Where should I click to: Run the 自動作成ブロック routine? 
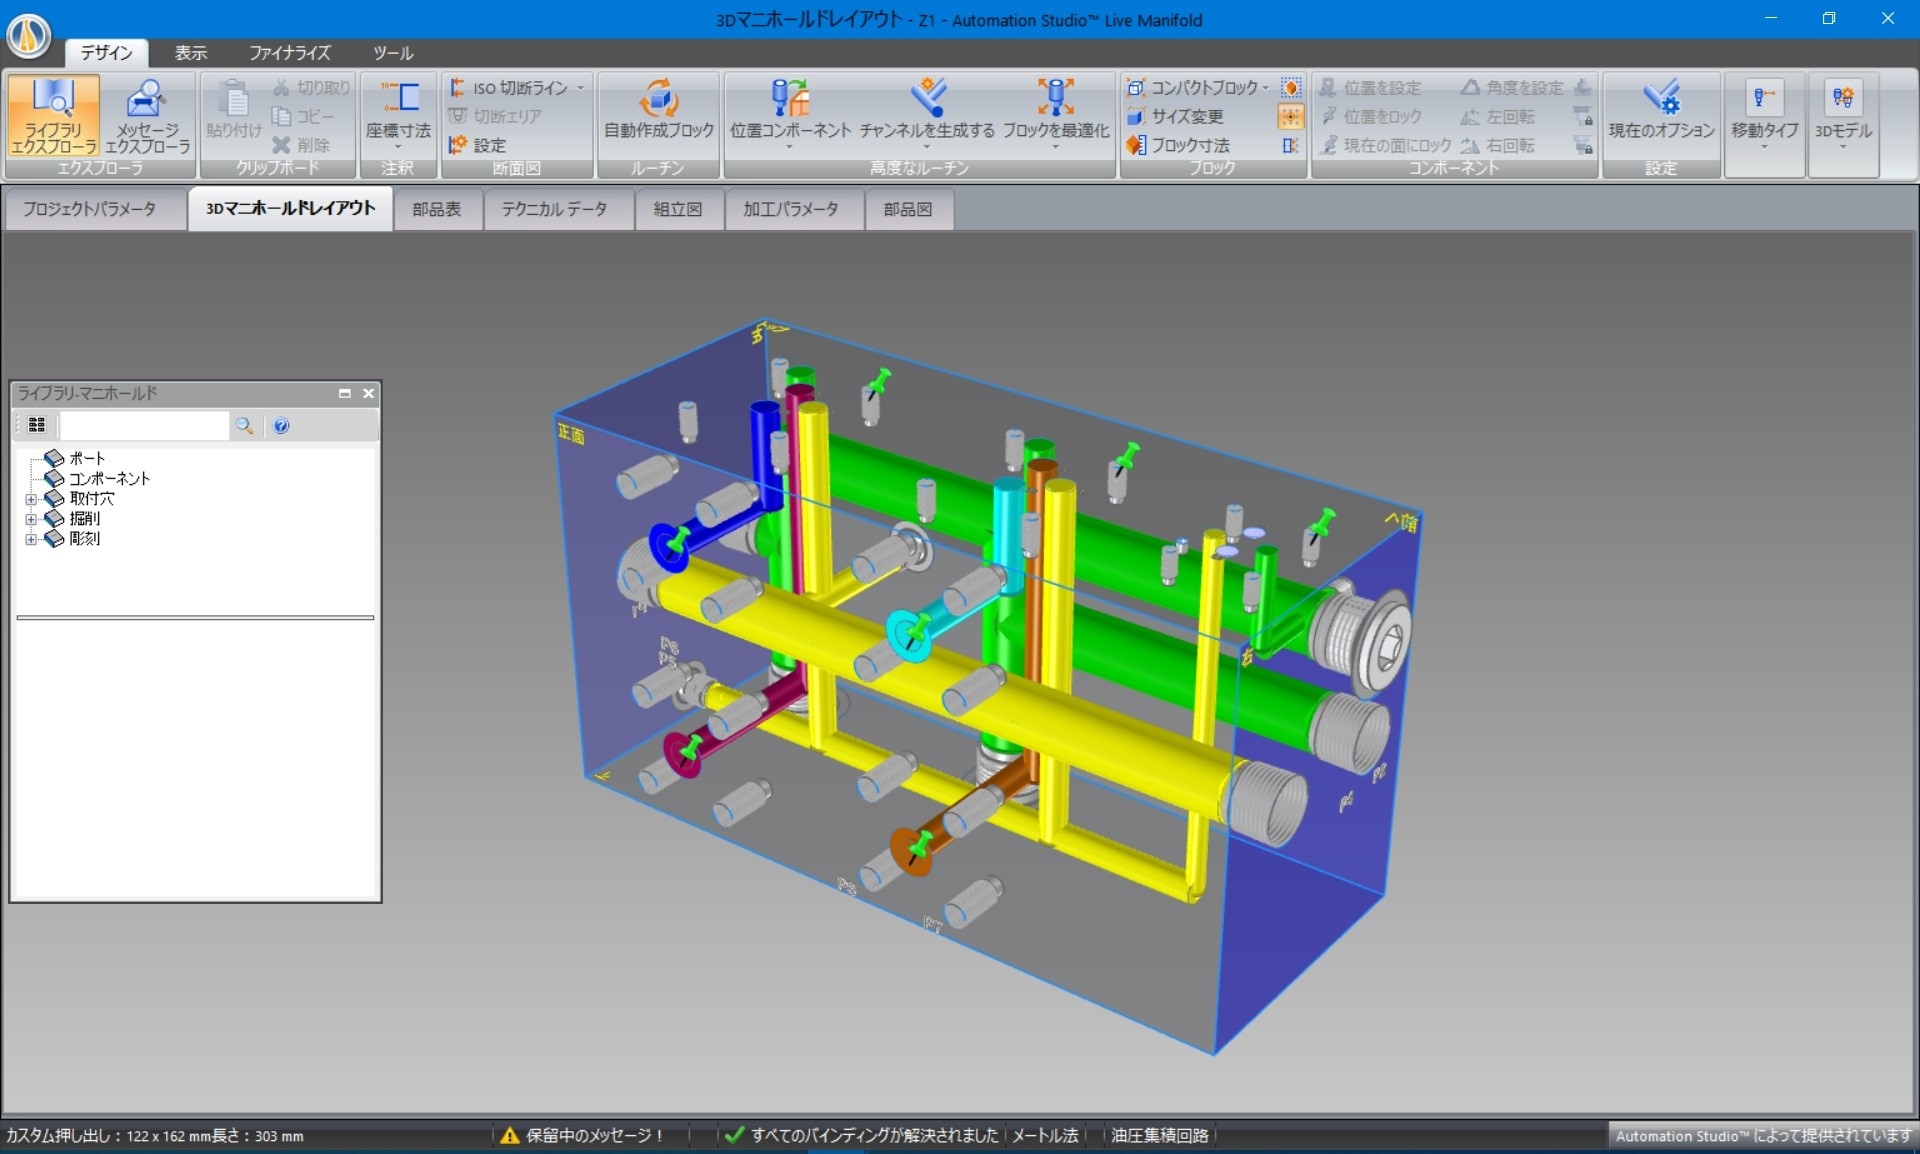click(x=659, y=110)
